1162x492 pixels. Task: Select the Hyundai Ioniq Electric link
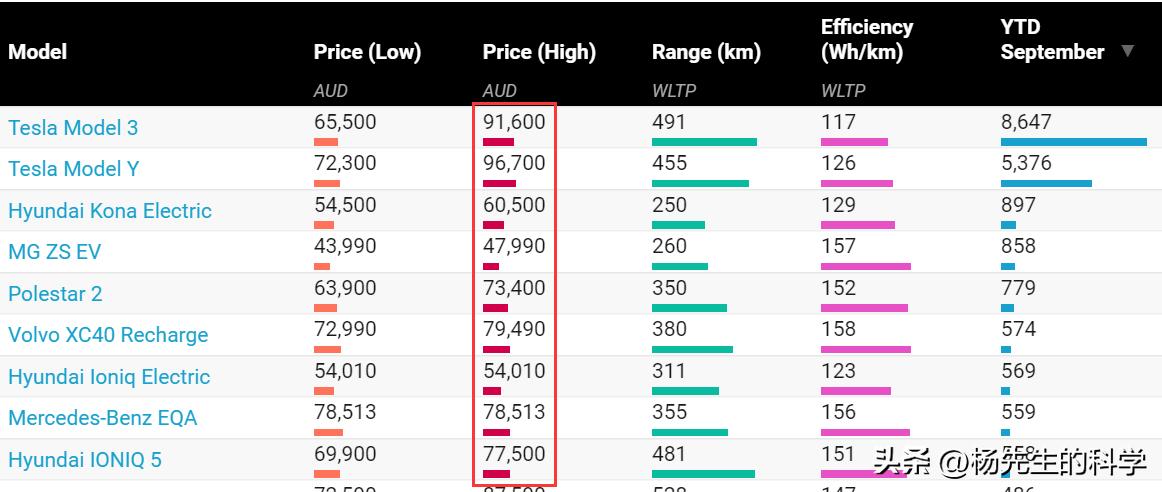tap(109, 377)
